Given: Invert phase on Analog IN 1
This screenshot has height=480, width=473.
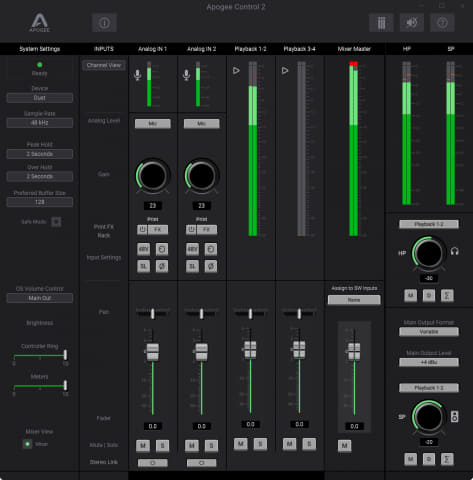Looking at the screenshot, I should point(162,266).
